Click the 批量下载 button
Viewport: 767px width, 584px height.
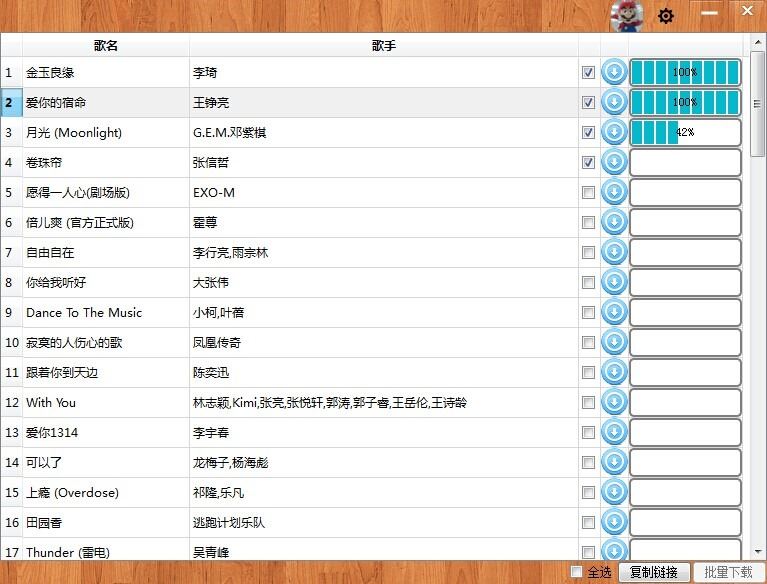[728, 572]
